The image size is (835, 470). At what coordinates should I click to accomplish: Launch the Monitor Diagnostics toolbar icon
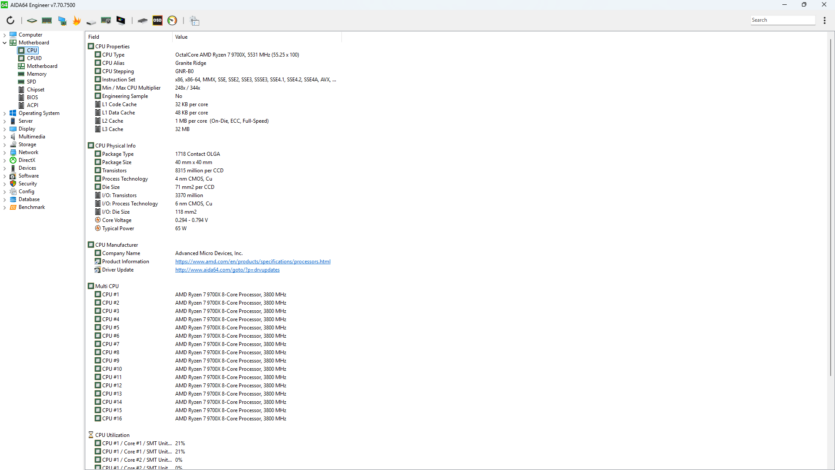tap(121, 20)
